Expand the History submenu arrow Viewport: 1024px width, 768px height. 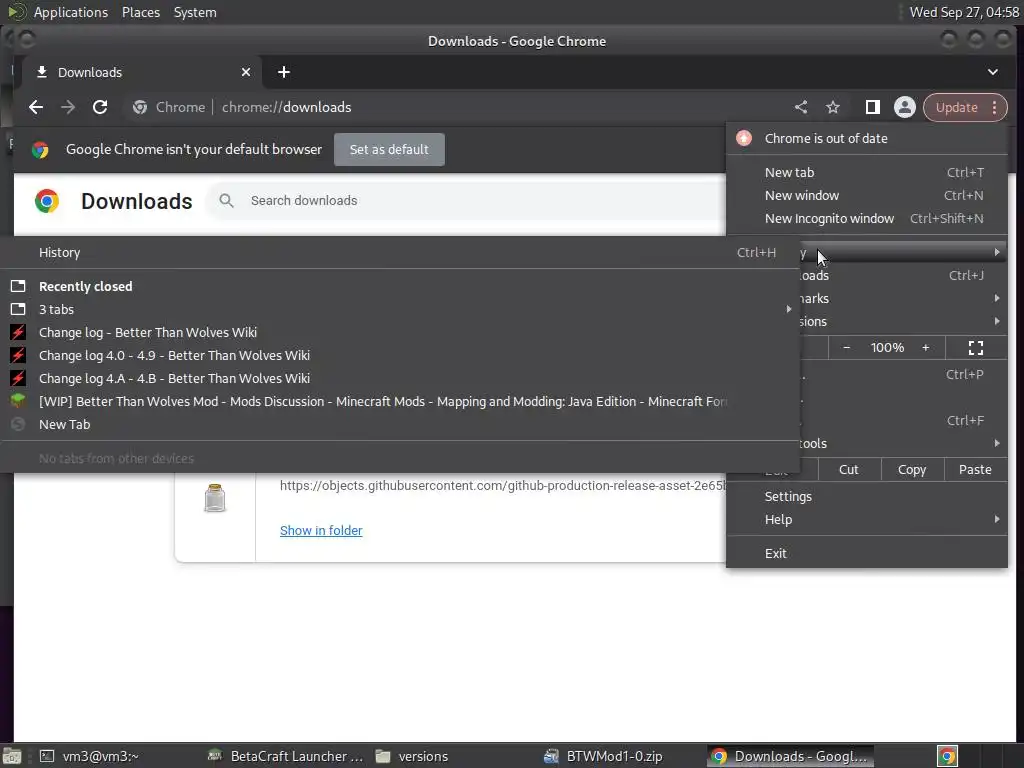point(997,252)
